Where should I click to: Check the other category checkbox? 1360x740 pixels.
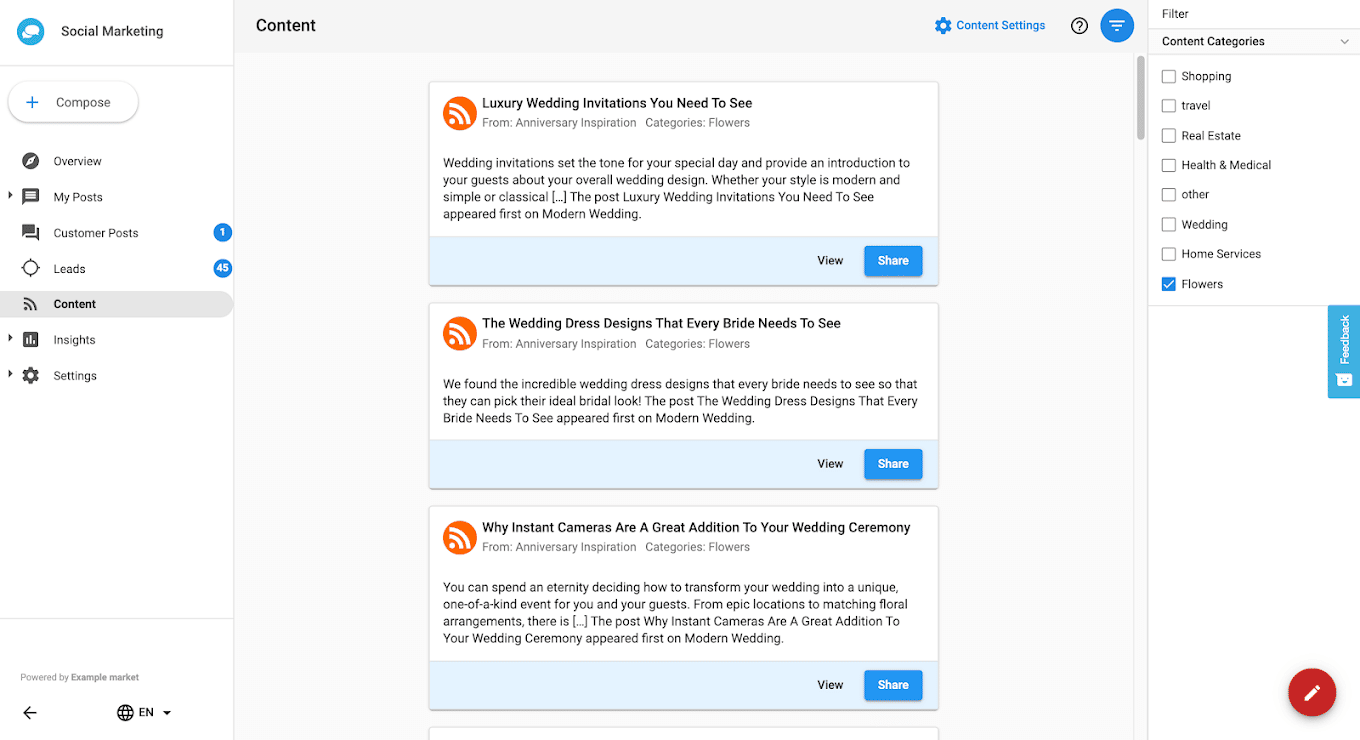point(1168,195)
